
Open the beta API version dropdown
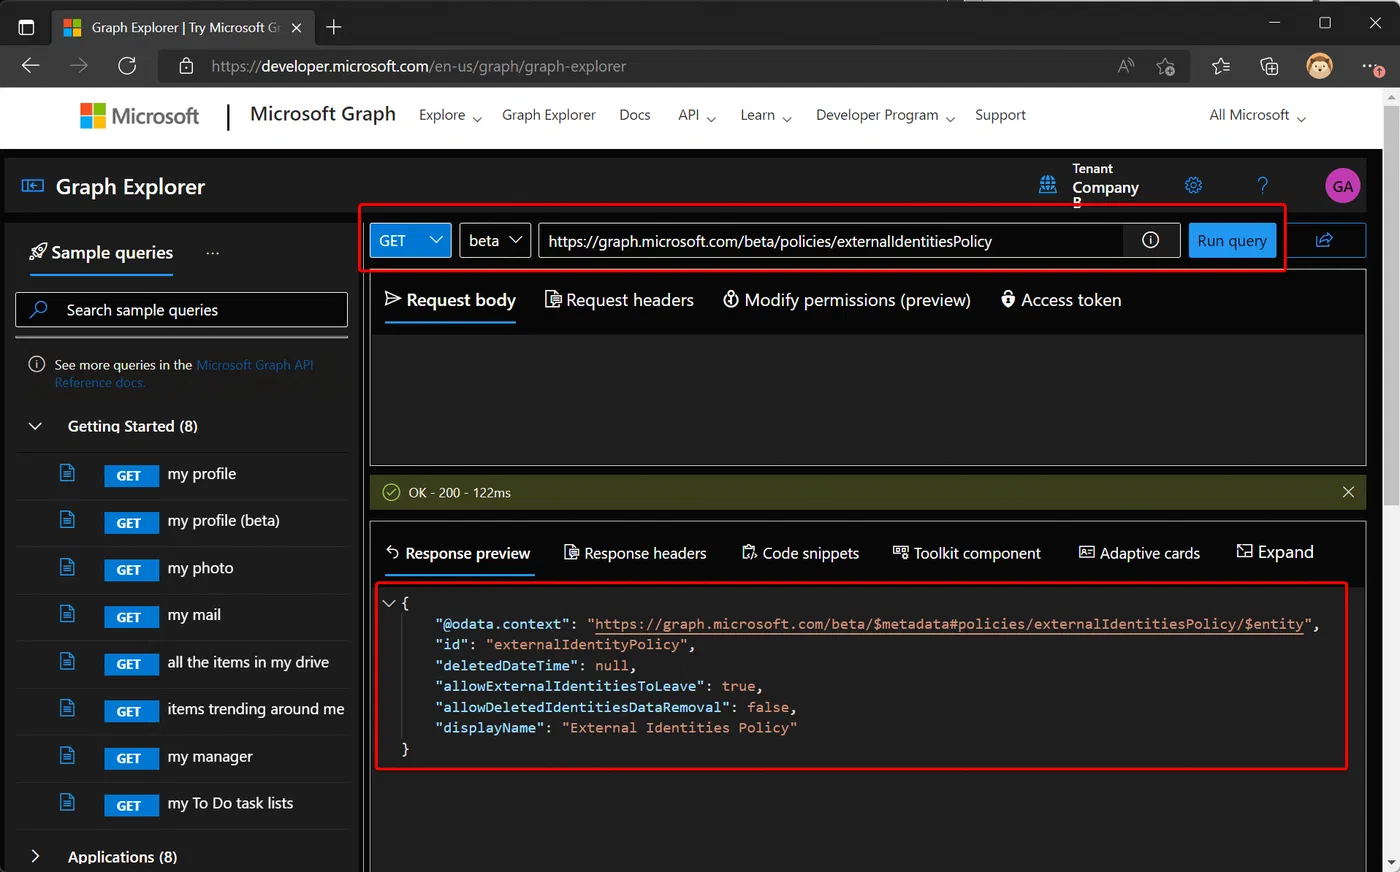495,240
